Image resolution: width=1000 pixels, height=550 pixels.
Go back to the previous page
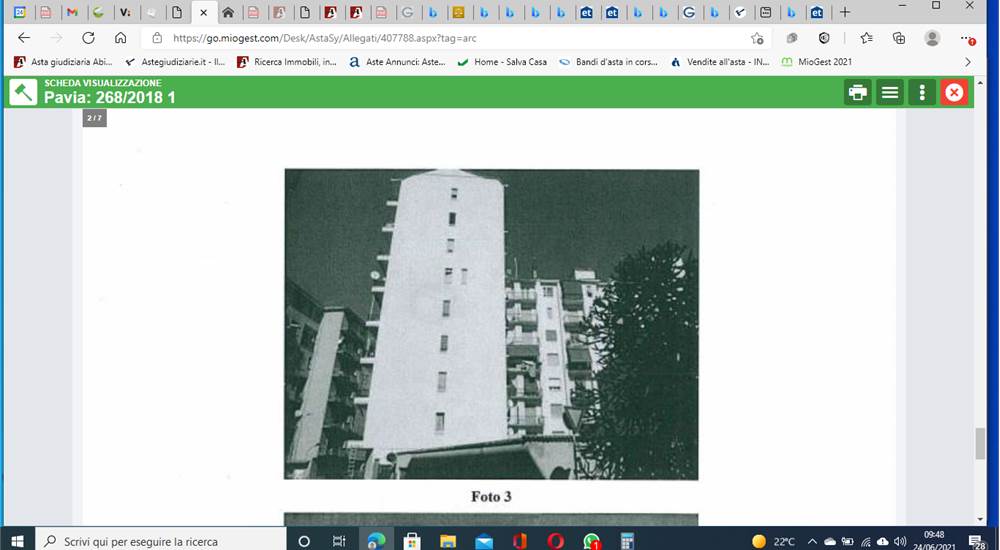pyautogui.click(x=24, y=38)
